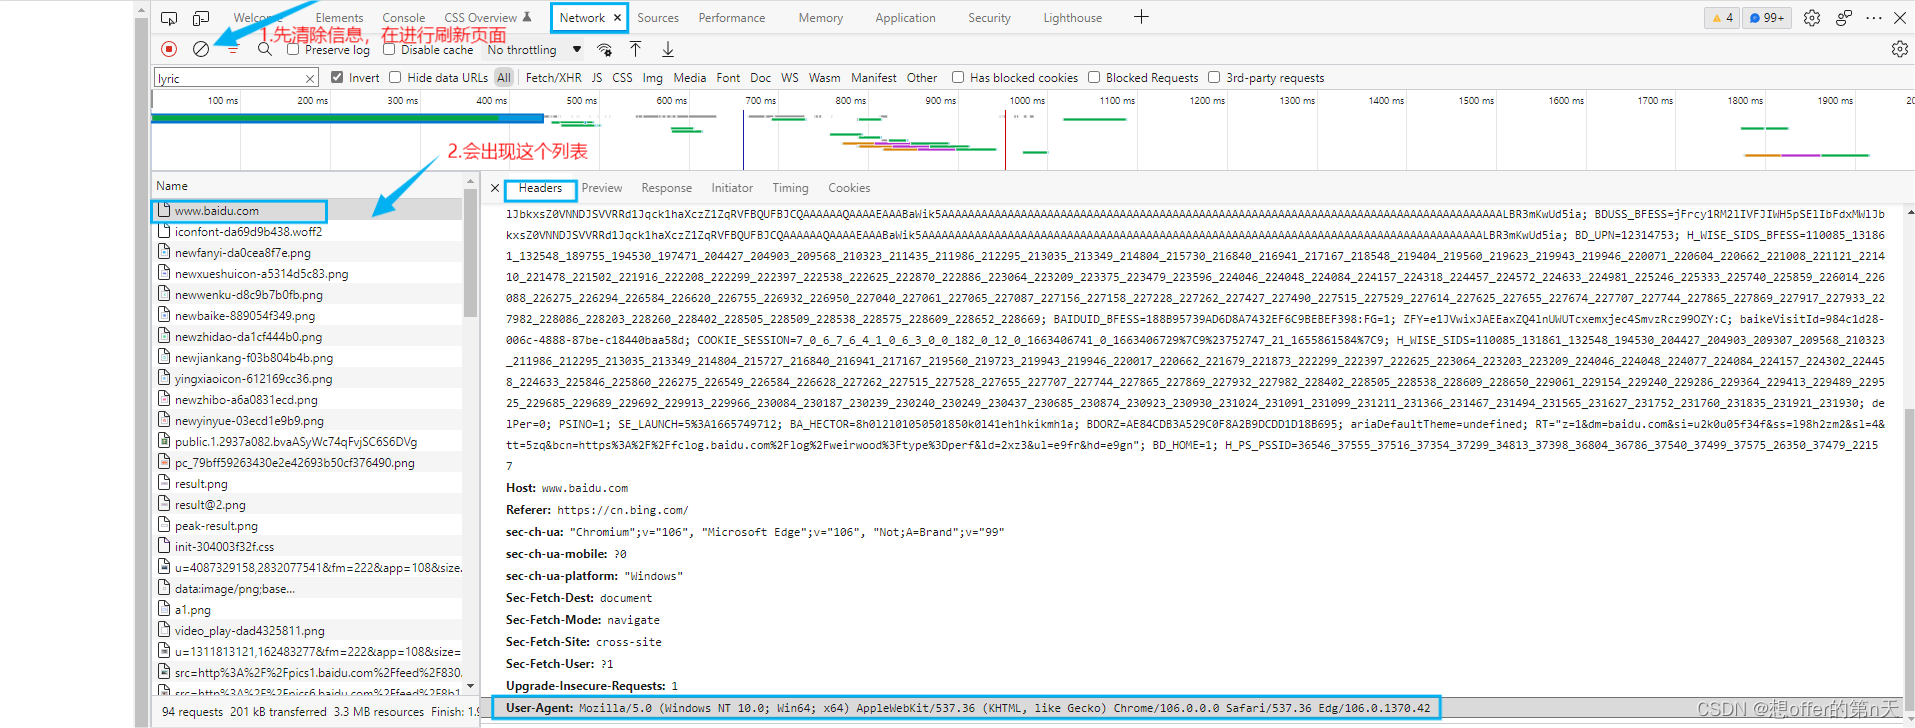Screen dimensions: 1915x728
Task: Open the feedback people icon
Action: coord(1844,18)
